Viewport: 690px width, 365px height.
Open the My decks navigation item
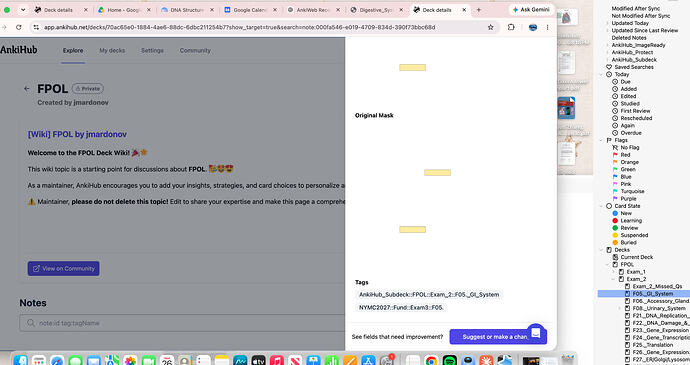pyautogui.click(x=112, y=51)
